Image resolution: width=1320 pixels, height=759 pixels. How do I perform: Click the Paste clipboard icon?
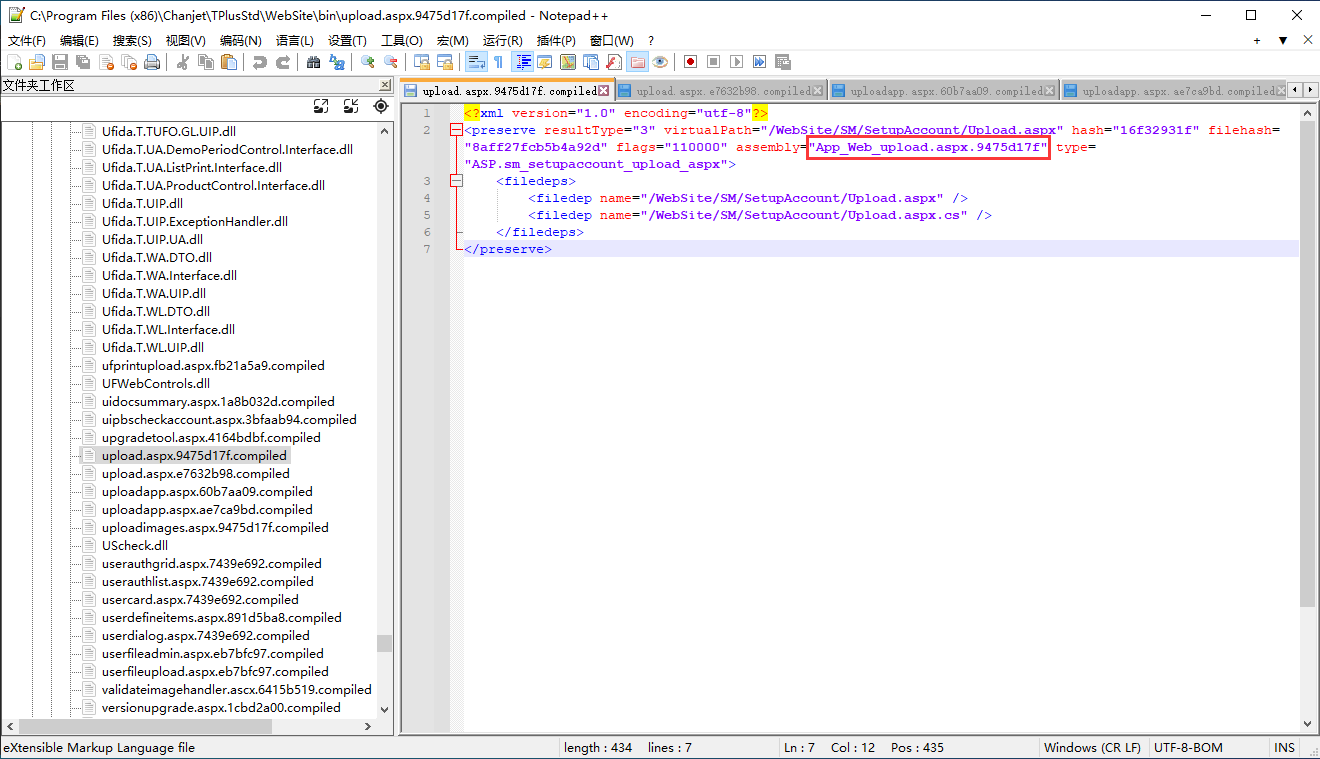click(229, 62)
